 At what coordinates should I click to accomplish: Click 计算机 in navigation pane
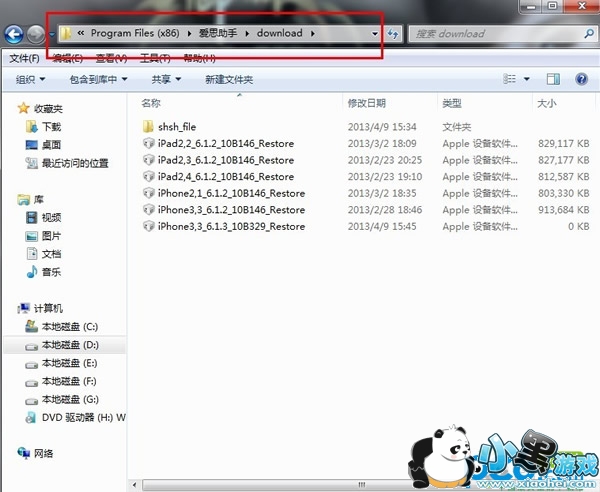click(48, 308)
